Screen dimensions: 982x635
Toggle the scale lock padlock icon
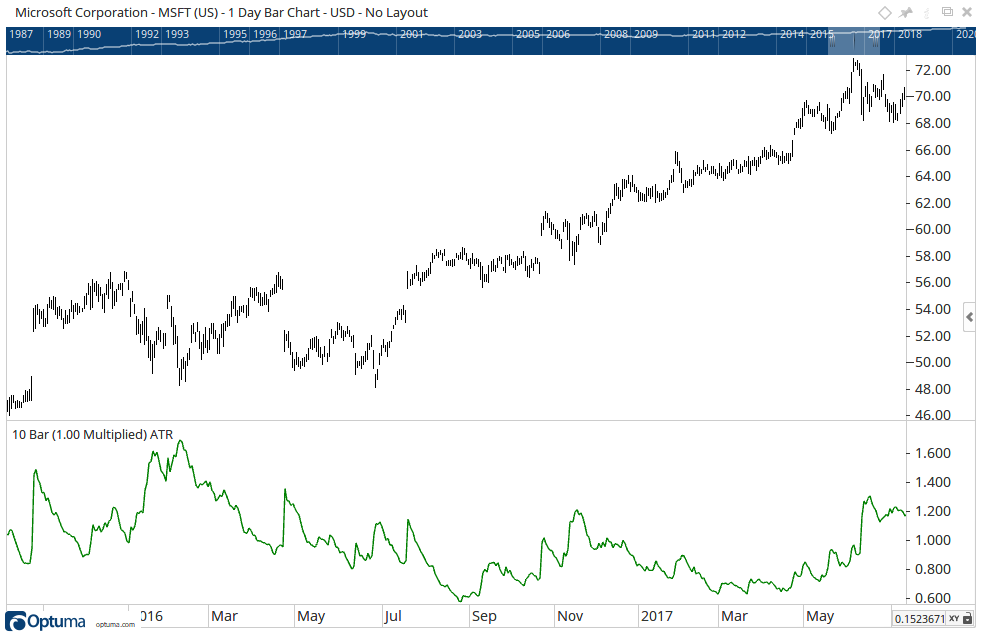point(968,619)
